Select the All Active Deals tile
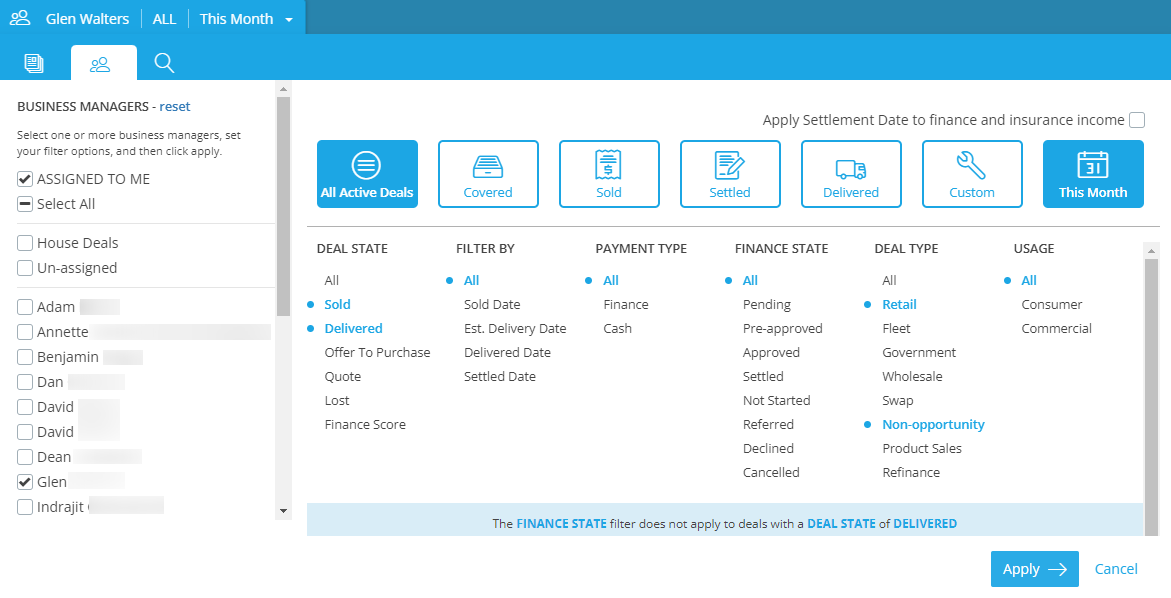 coord(367,174)
